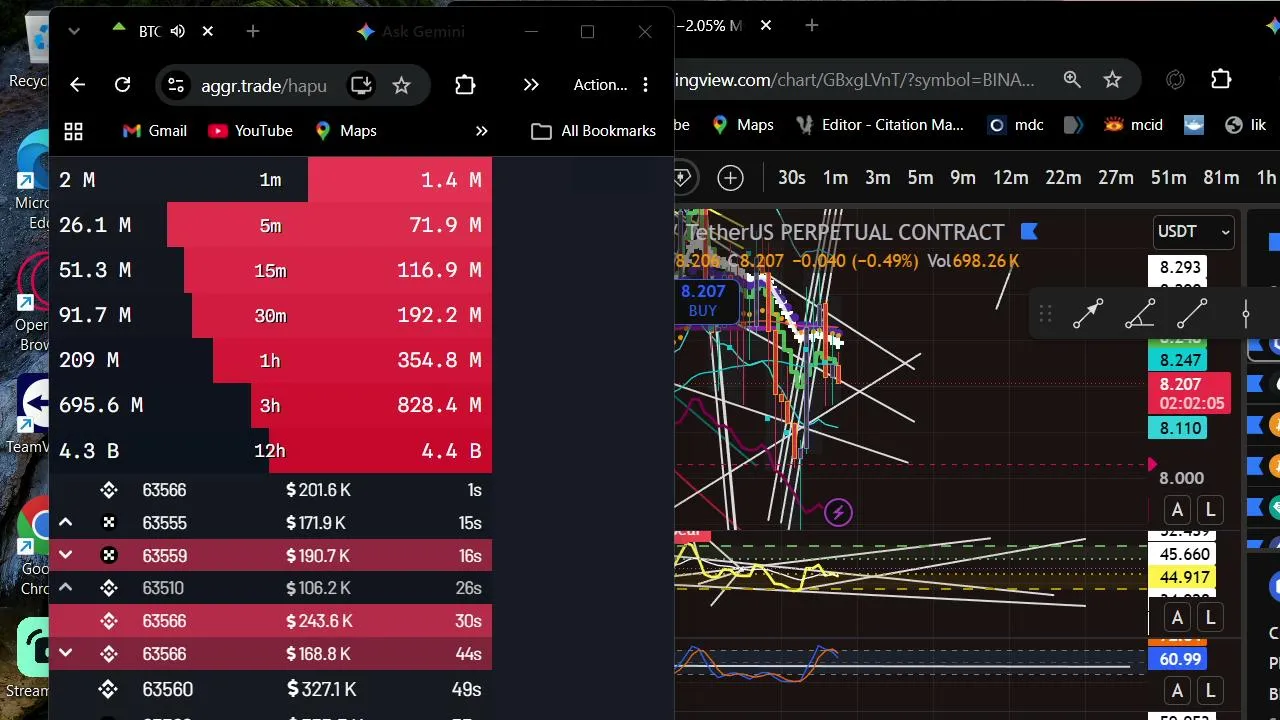1280x720 pixels.
Task: Click the 8.207 BUY button
Action: point(703,300)
